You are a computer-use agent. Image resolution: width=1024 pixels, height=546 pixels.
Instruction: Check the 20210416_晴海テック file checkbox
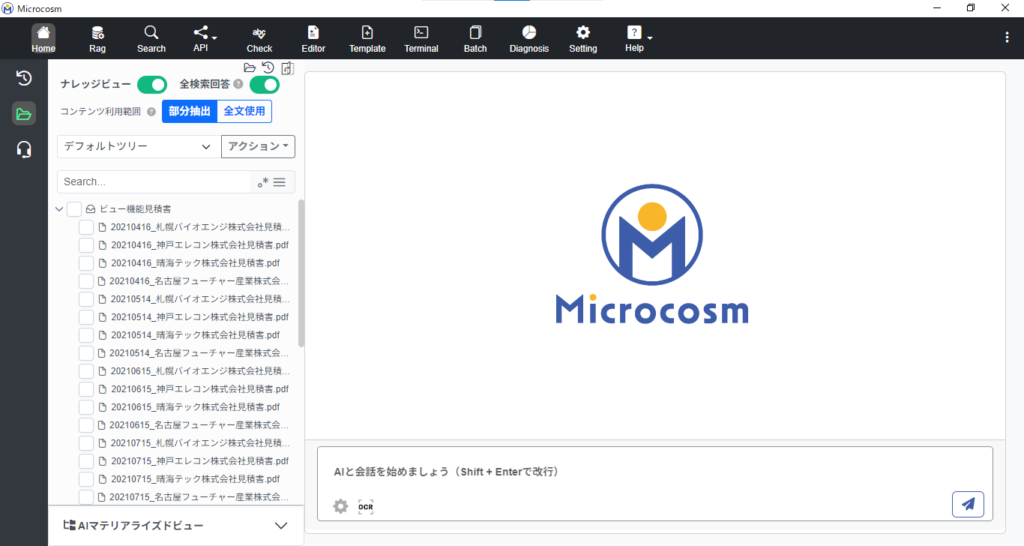pyautogui.click(x=86, y=263)
